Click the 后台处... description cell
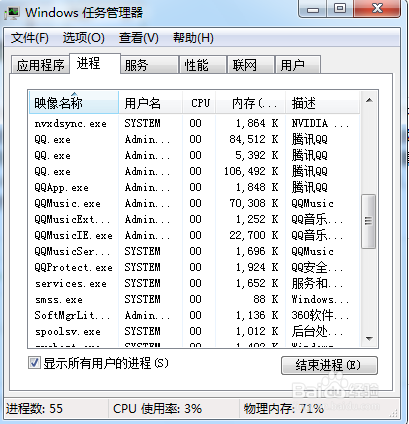 (x=317, y=331)
